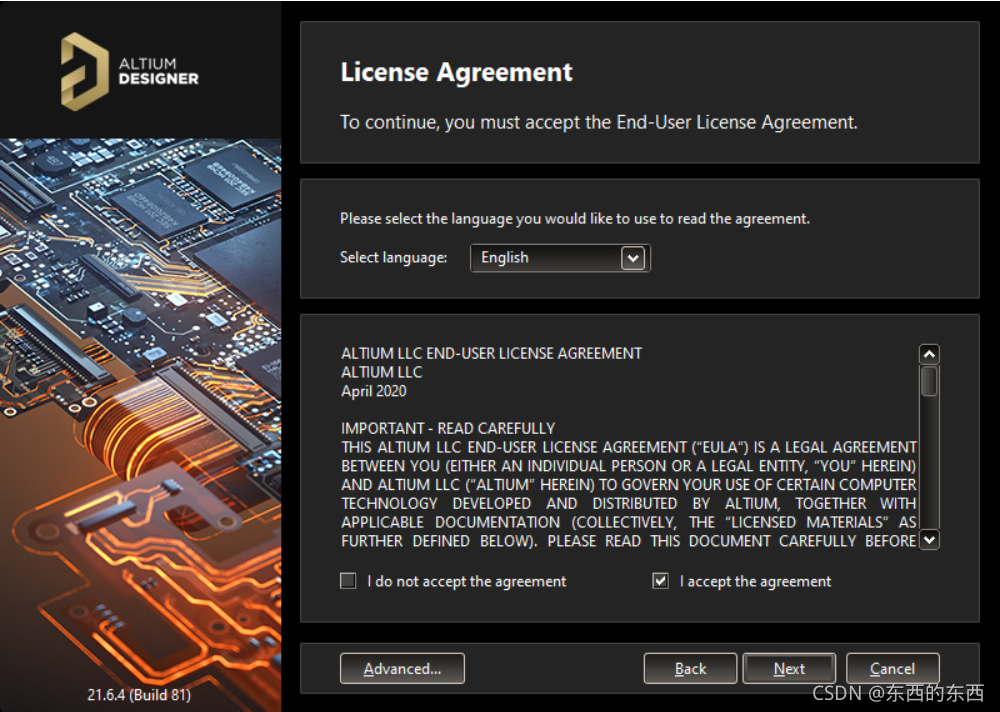This screenshot has height=712, width=1000.
Task: Open the language list via its chevron arrow
Action: tap(631, 258)
